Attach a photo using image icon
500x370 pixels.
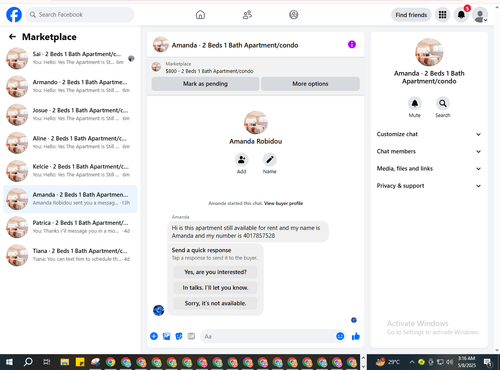166,336
